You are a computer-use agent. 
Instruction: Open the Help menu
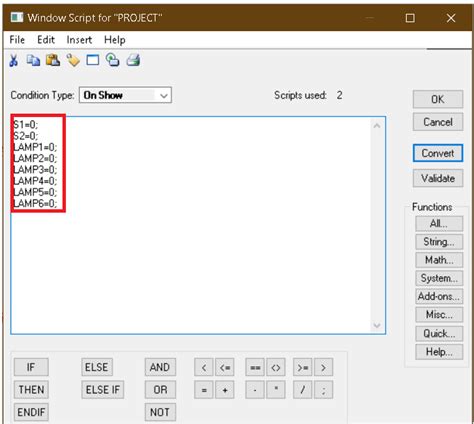(x=115, y=40)
